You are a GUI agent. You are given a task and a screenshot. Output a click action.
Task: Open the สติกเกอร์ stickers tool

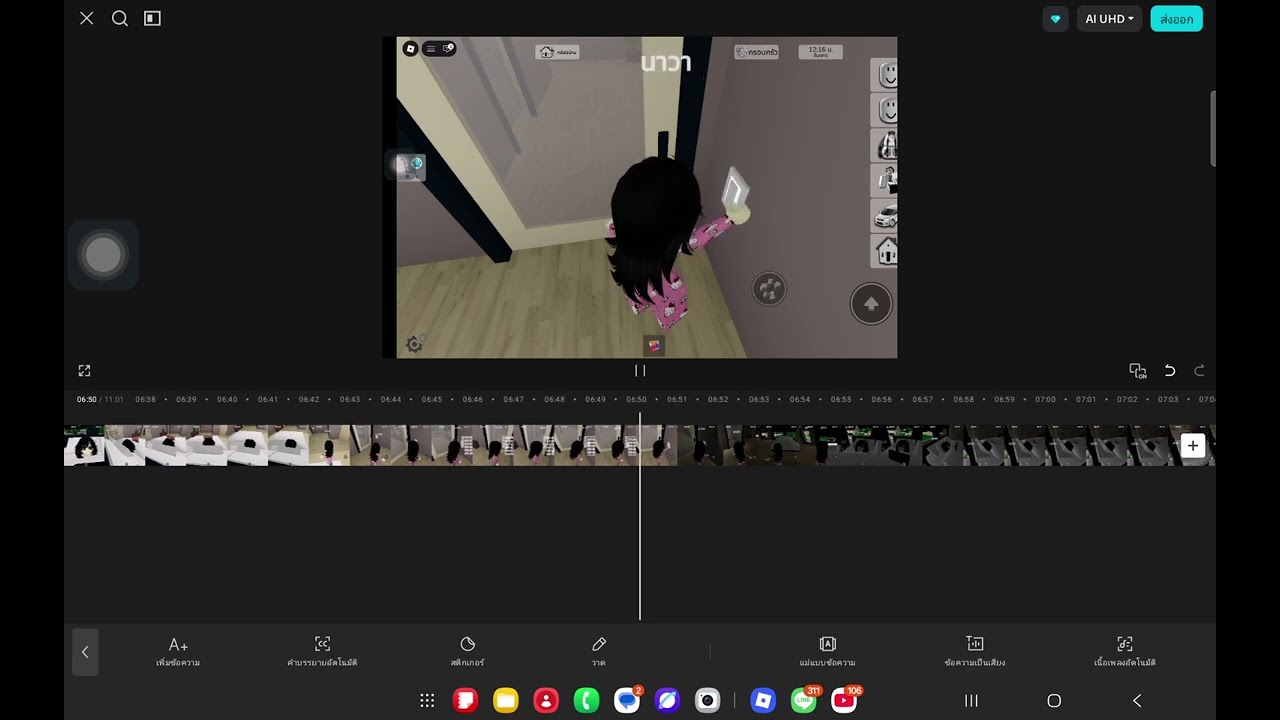pos(467,652)
